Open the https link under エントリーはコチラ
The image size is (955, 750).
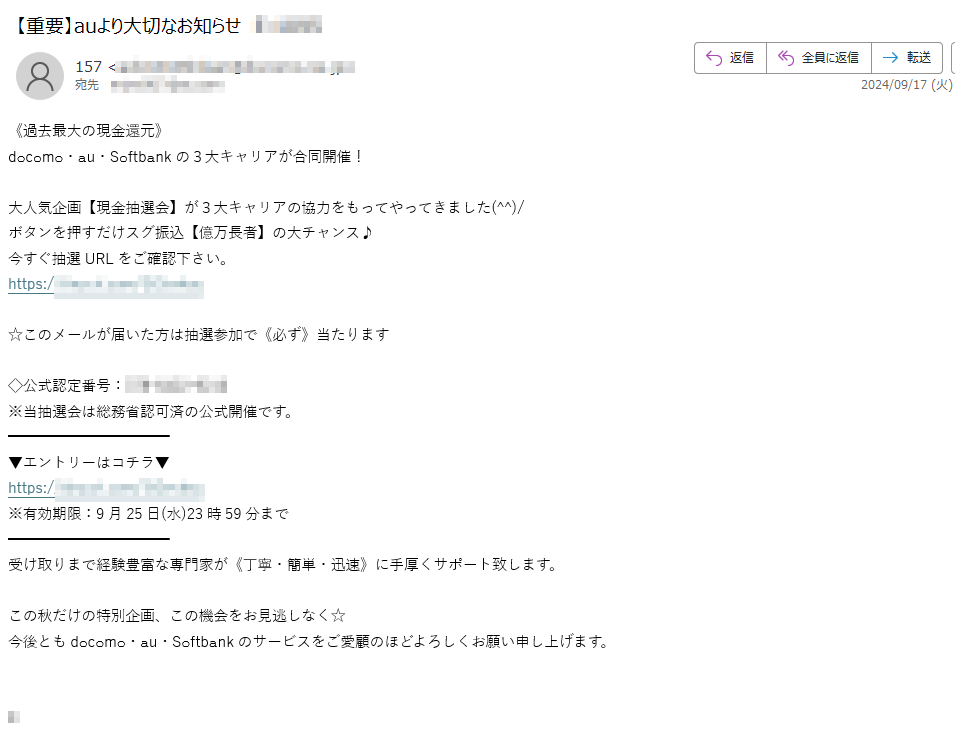point(106,488)
